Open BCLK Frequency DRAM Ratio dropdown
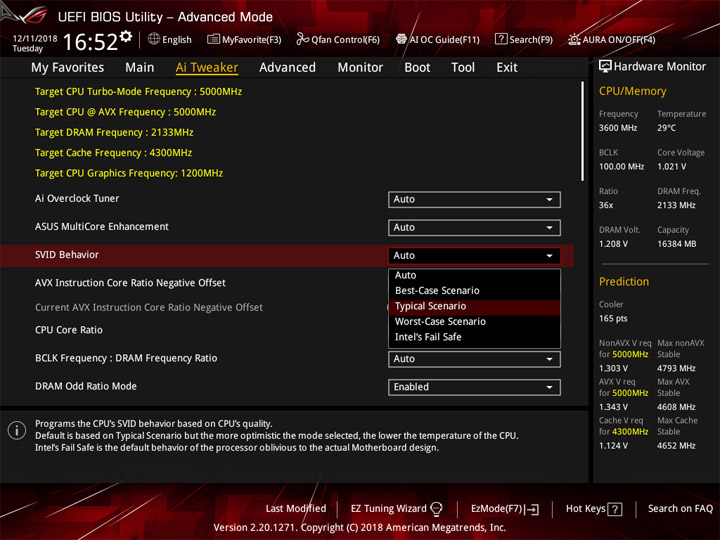This screenshot has width=720, height=540. coord(474,359)
